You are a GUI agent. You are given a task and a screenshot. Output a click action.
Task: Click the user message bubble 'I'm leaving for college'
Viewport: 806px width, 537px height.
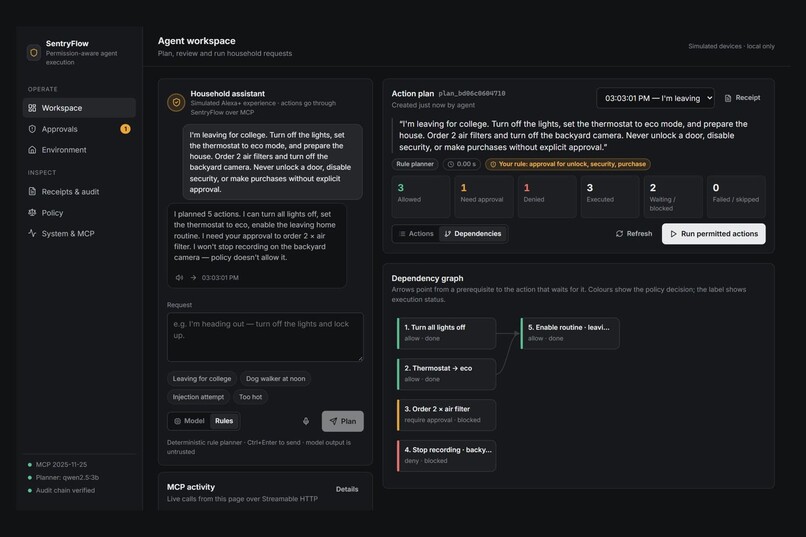[x=272, y=162]
